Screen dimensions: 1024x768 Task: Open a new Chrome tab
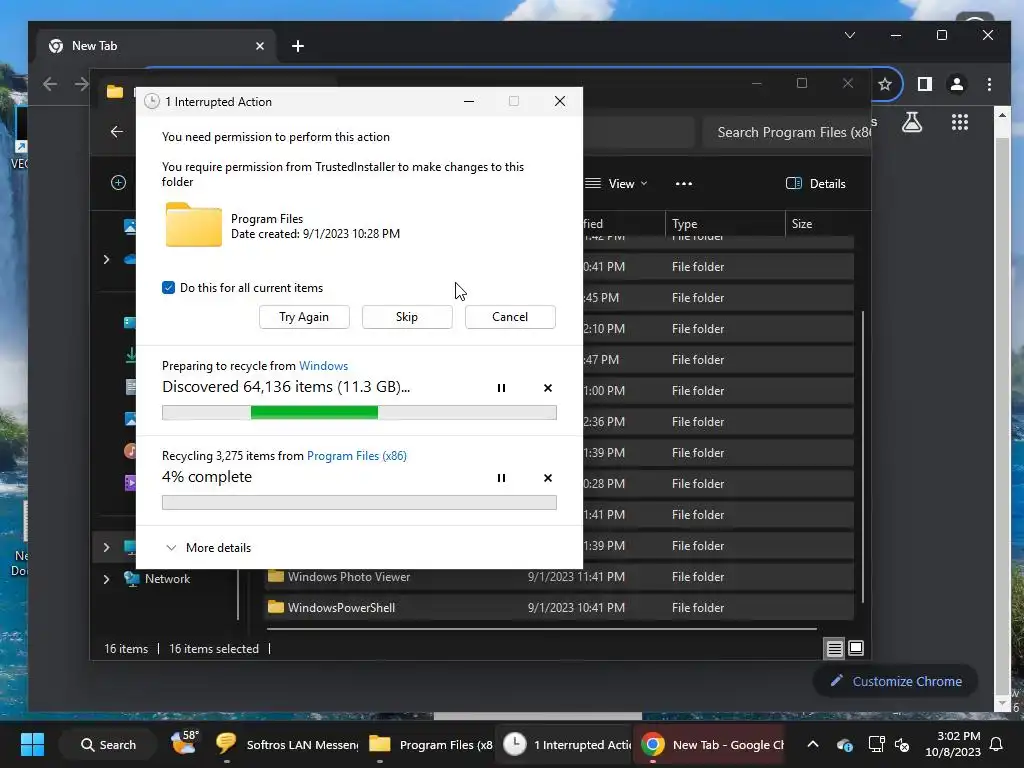(298, 46)
